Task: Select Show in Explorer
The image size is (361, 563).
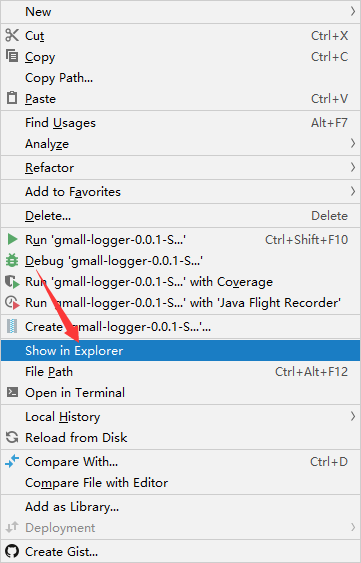Action: tap(180, 350)
